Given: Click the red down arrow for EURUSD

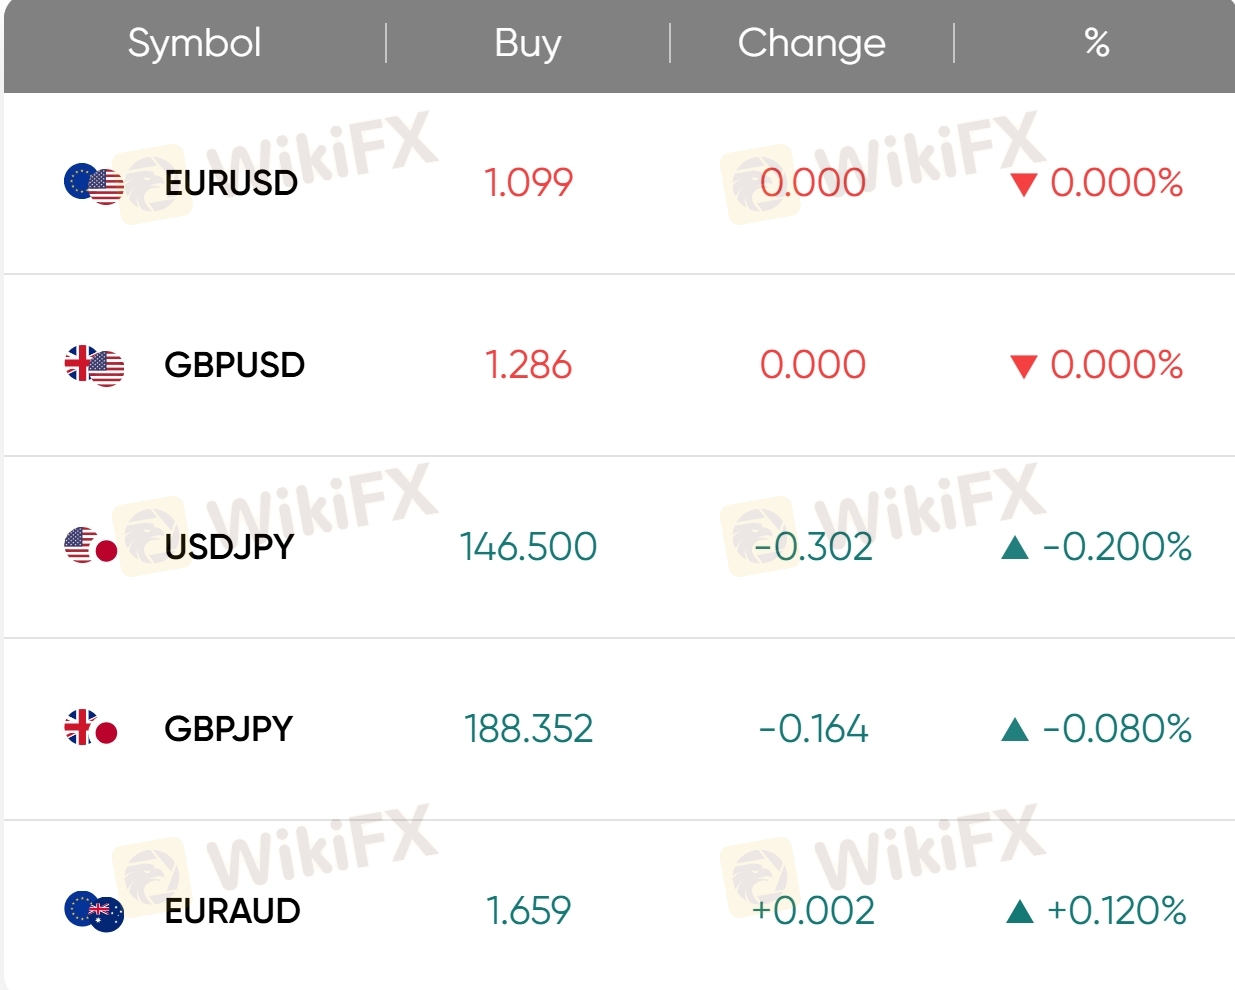Looking at the screenshot, I should pyautogui.click(x=1023, y=185).
